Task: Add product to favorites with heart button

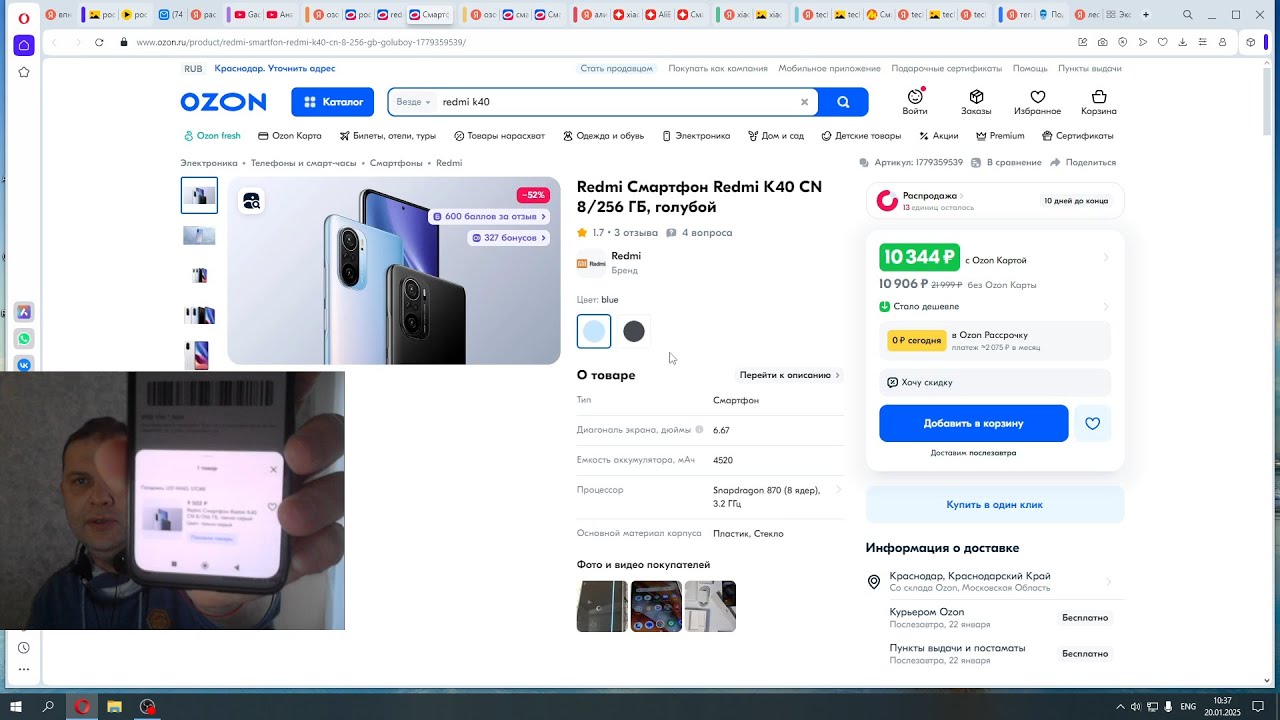Action: point(1092,423)
